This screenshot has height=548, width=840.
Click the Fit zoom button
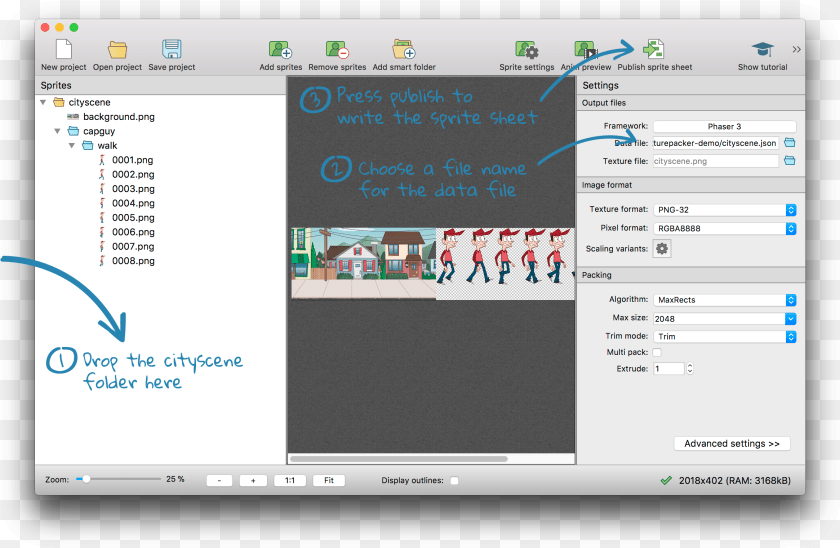tap(329, 481)
